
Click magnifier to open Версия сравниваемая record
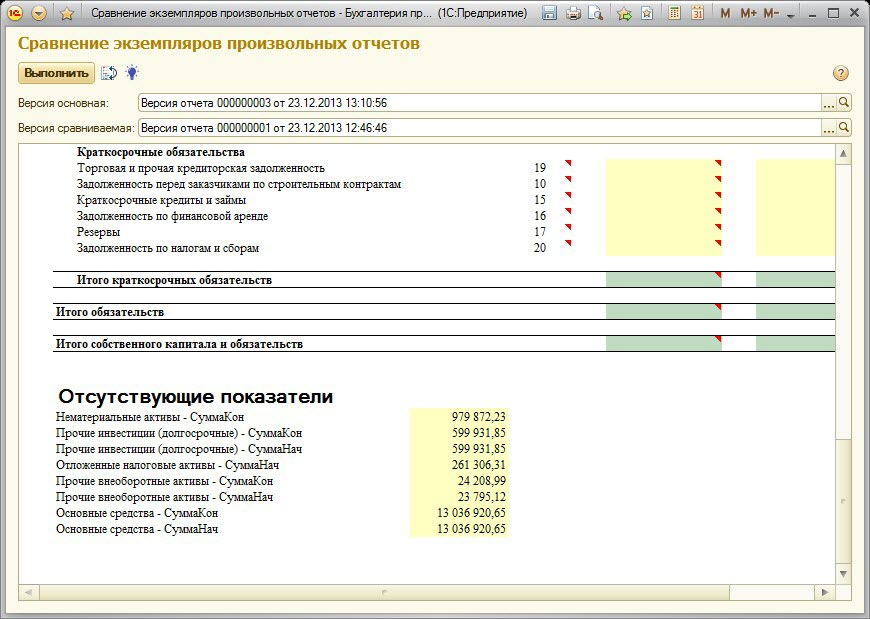click(844, 128)
